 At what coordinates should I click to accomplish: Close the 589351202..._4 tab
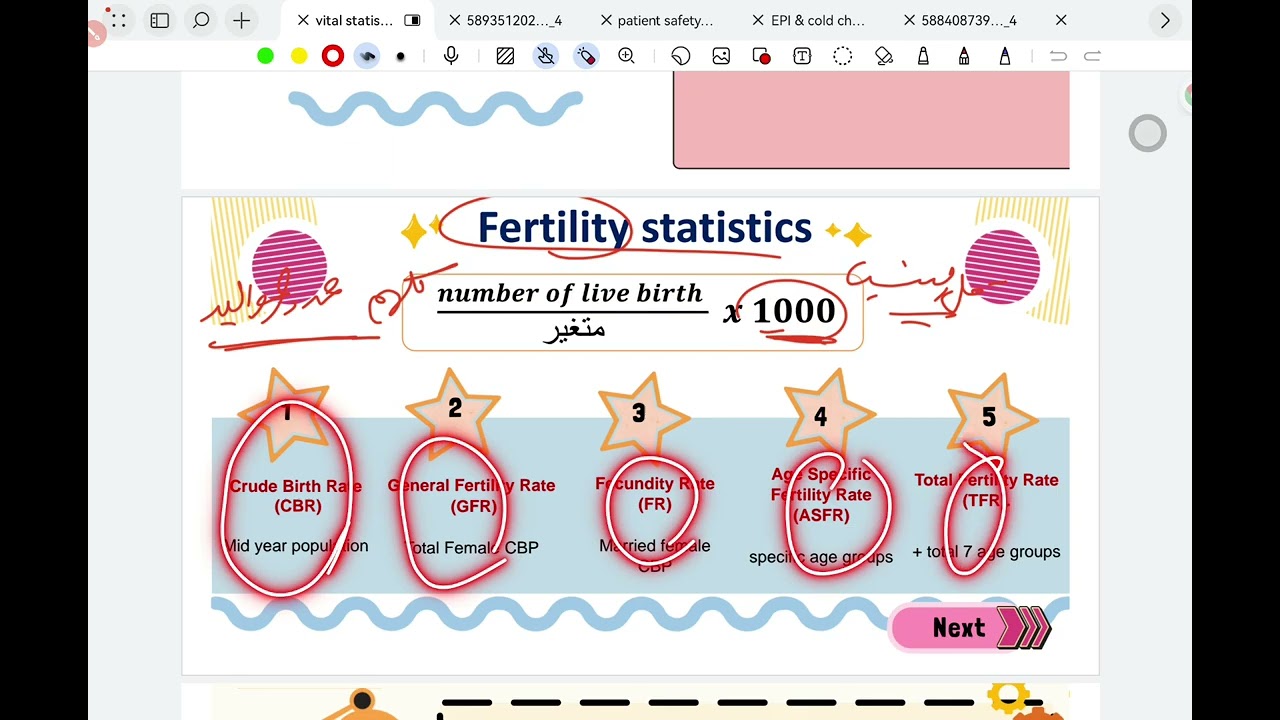point(455,20)
